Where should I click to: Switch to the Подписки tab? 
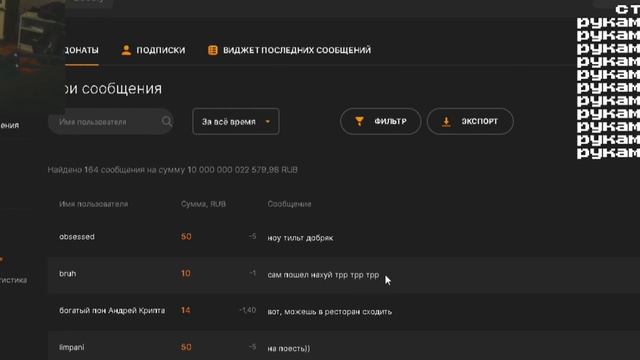click(153, 50)
